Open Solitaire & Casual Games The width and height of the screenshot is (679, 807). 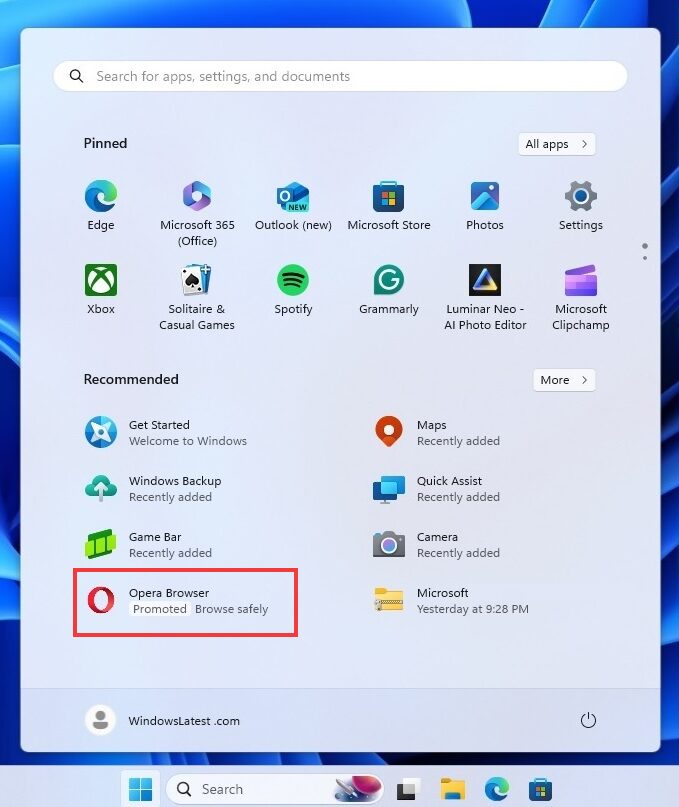point(197,297)
